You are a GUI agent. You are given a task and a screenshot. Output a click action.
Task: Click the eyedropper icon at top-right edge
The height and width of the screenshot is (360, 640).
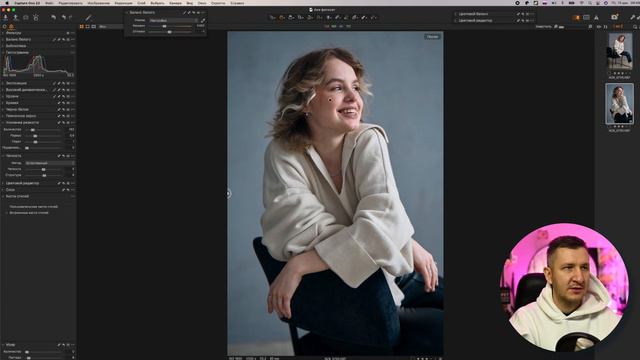click(x=633, y=18)
